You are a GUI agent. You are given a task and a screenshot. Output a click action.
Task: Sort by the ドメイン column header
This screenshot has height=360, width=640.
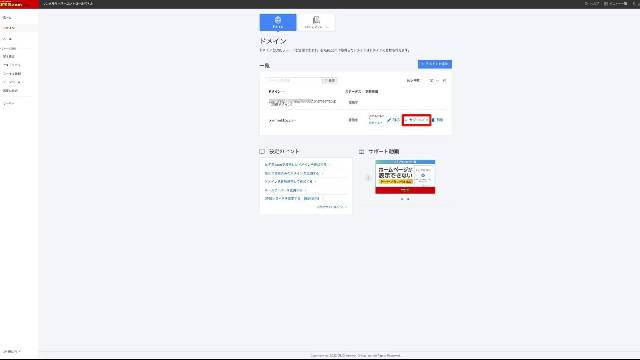tap(276, 91)
